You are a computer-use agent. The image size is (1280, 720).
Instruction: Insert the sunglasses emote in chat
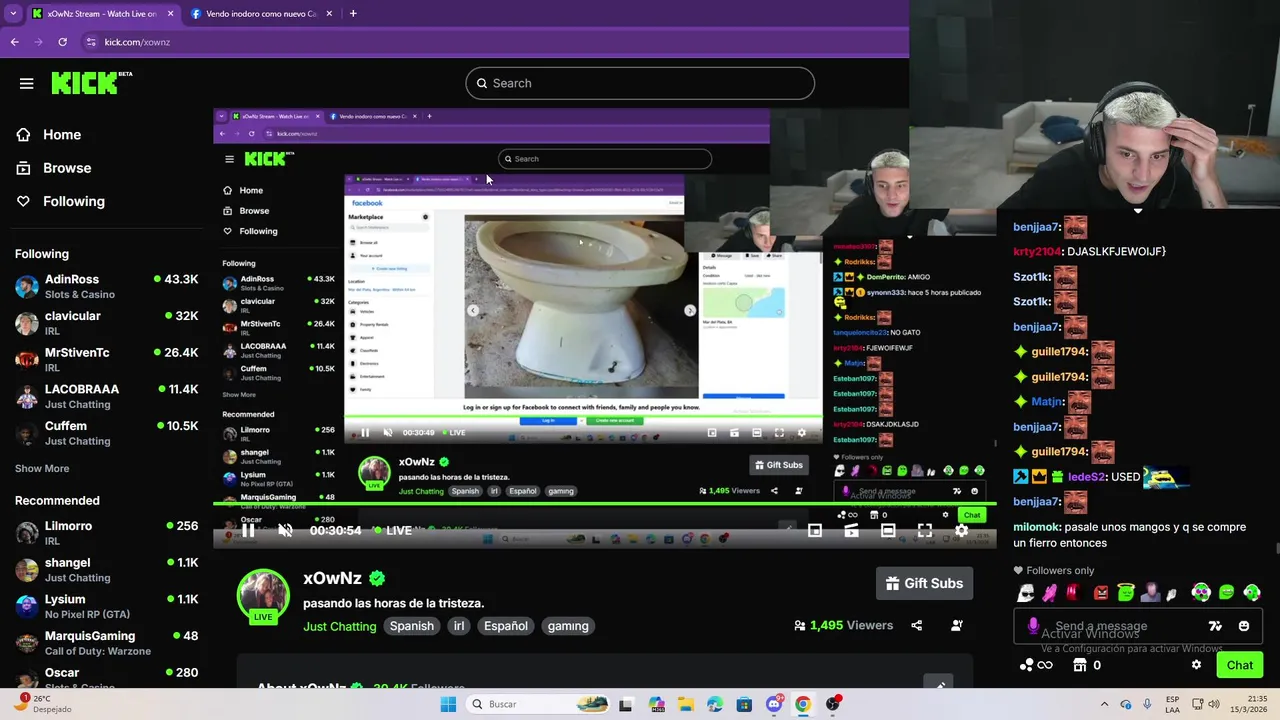point(1026,593)
